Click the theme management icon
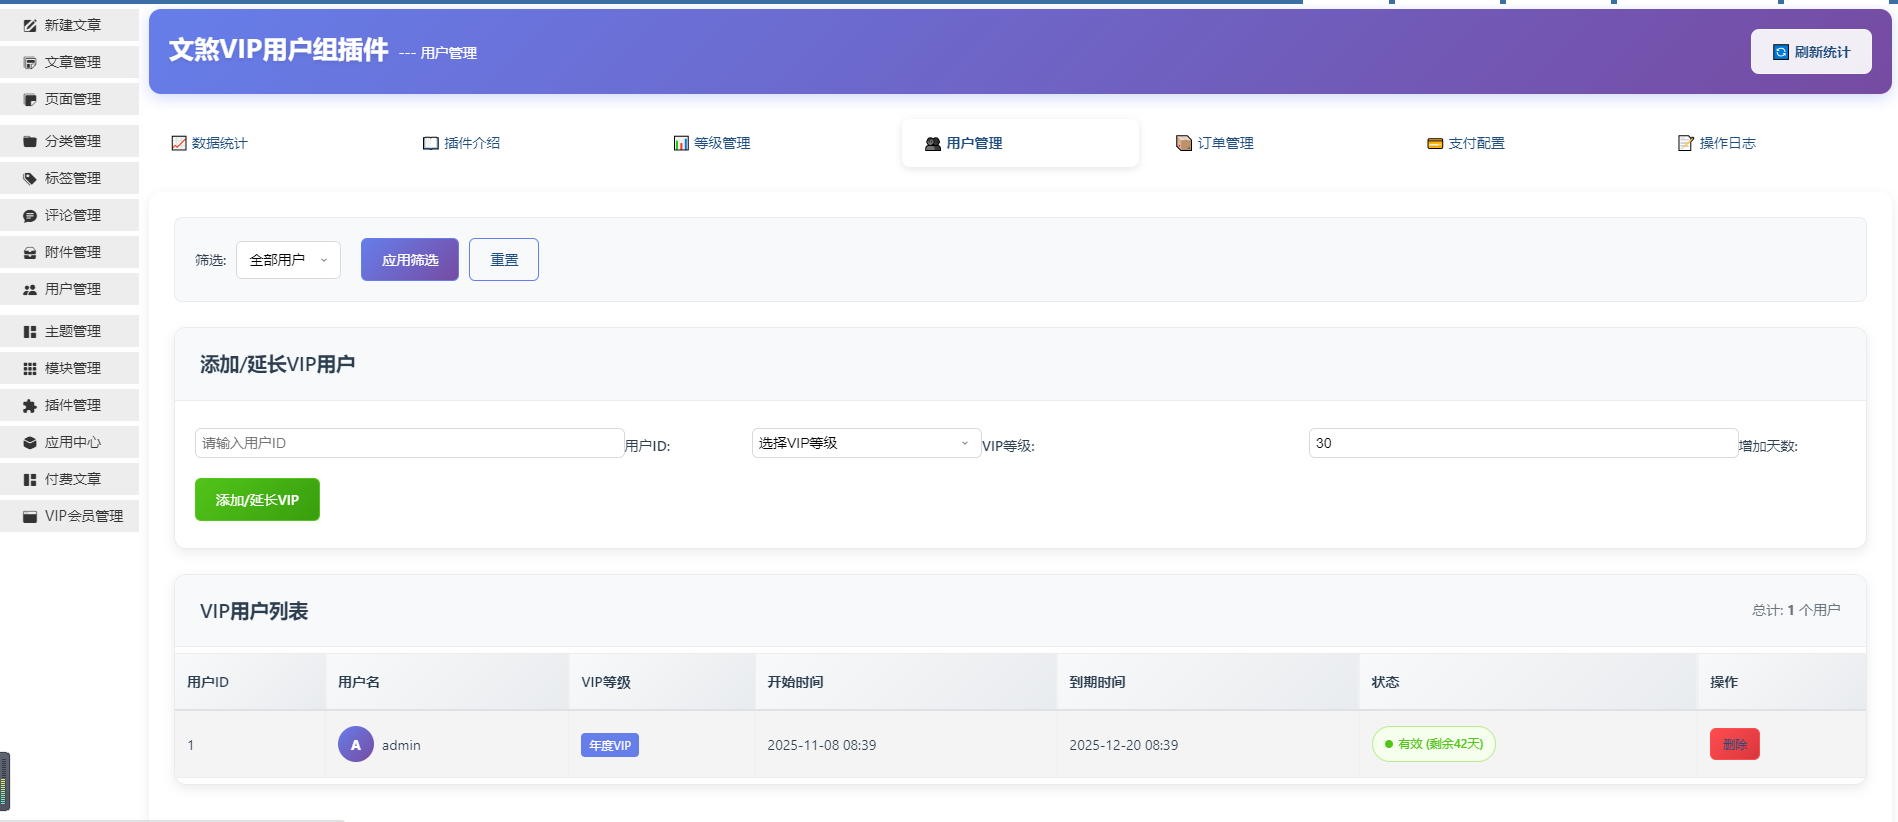 30,332
